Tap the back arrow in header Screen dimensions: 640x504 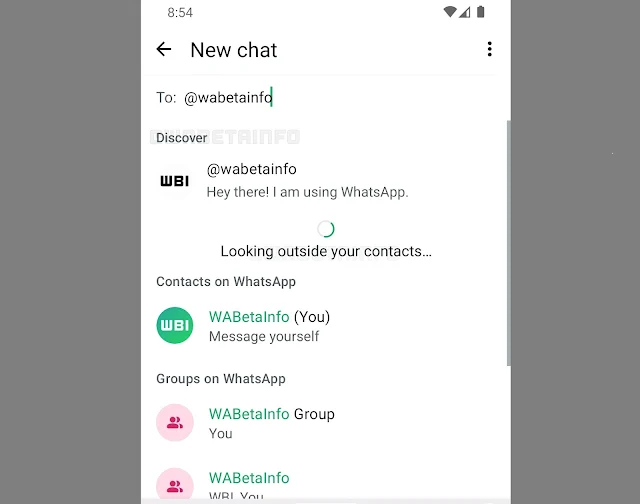coord(164,49)
